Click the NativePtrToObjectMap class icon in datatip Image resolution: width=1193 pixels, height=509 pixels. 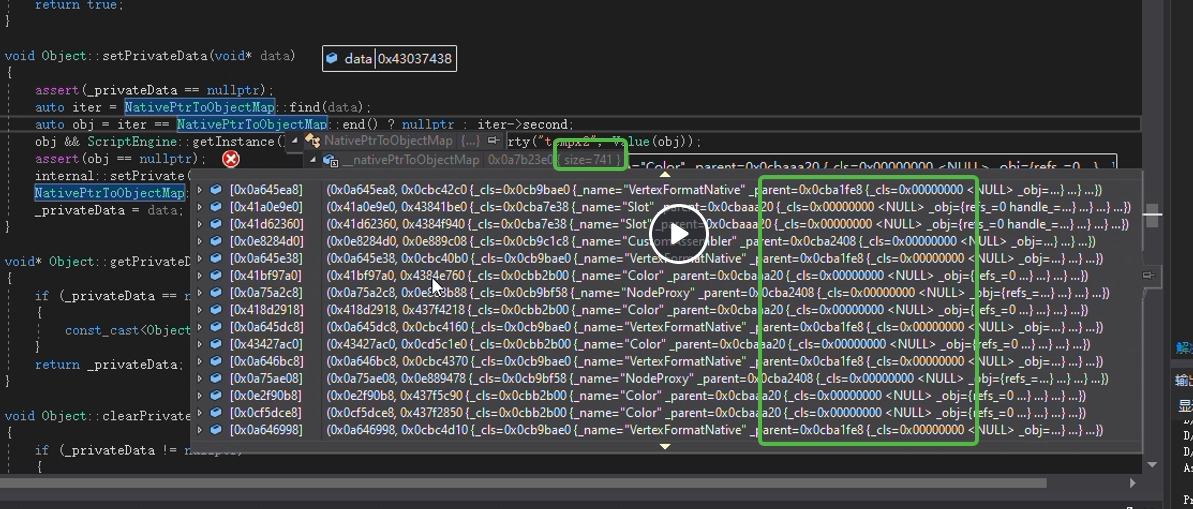pos(313,141)
